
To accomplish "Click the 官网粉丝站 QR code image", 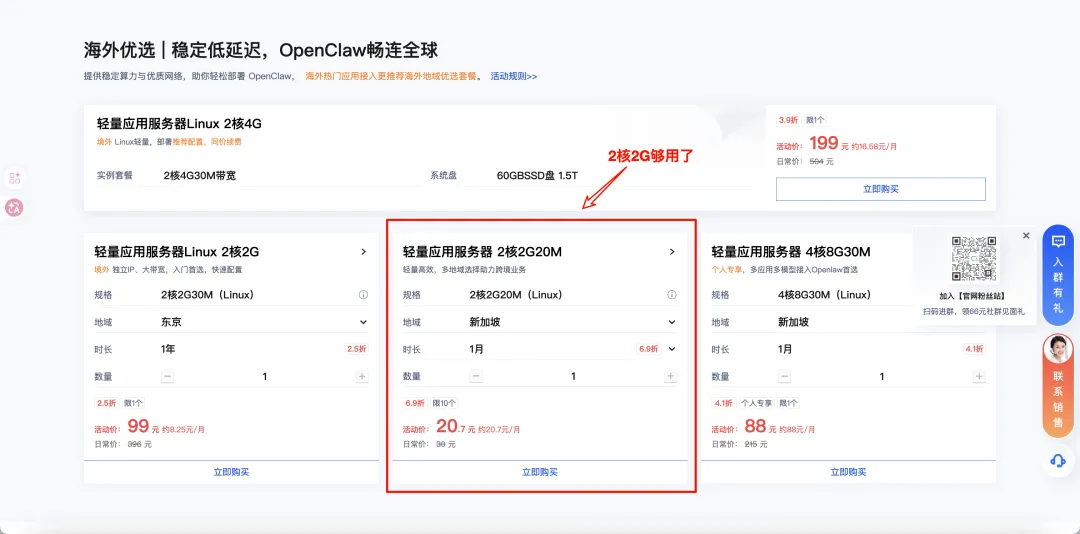I will pyautogui.click(x=974, y=258).
